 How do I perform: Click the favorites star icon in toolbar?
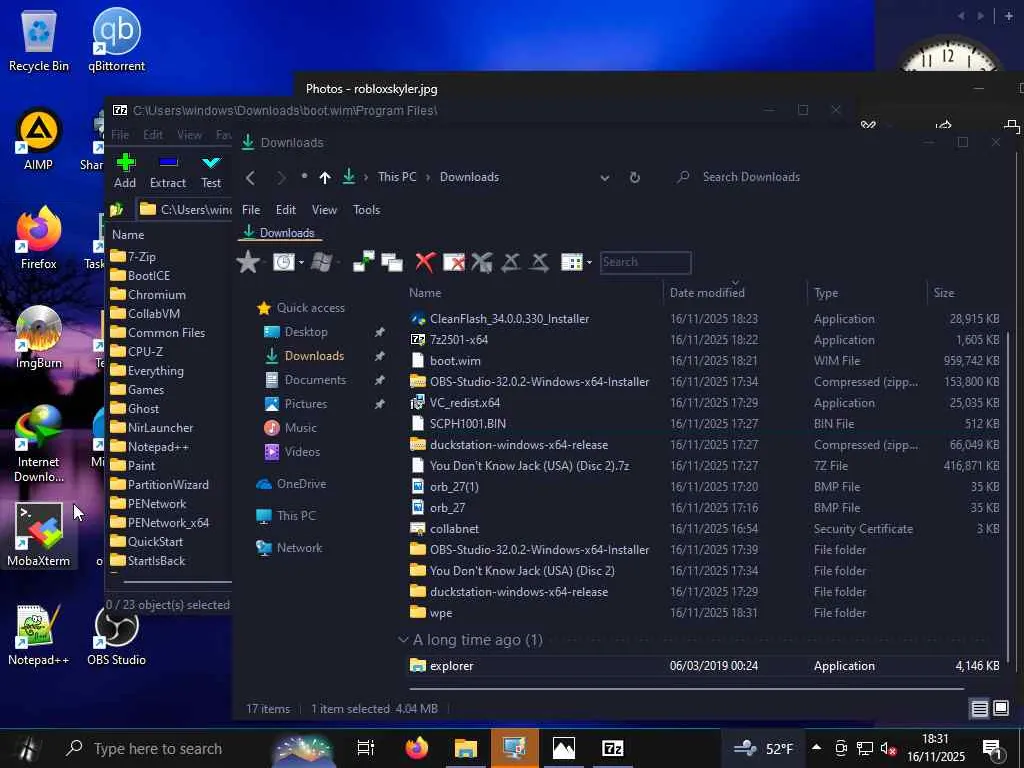coord(248,262)
